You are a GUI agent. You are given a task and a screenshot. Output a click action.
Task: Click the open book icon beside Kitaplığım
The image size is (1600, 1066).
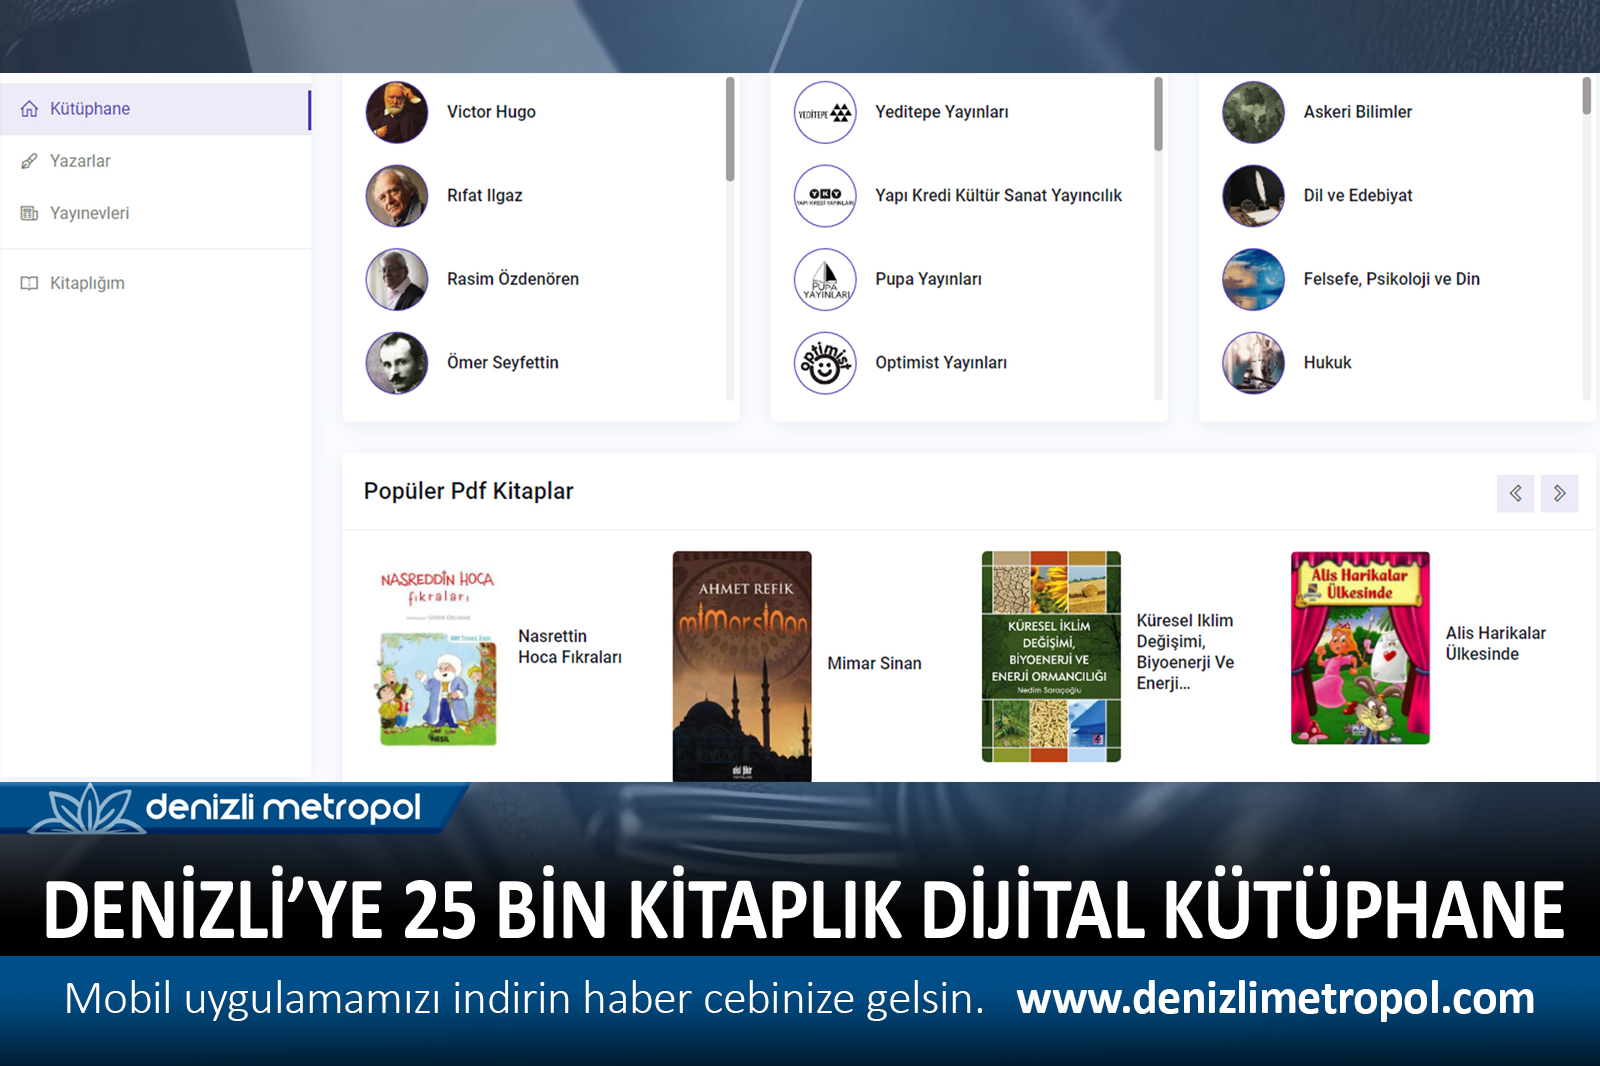(29, 283)
